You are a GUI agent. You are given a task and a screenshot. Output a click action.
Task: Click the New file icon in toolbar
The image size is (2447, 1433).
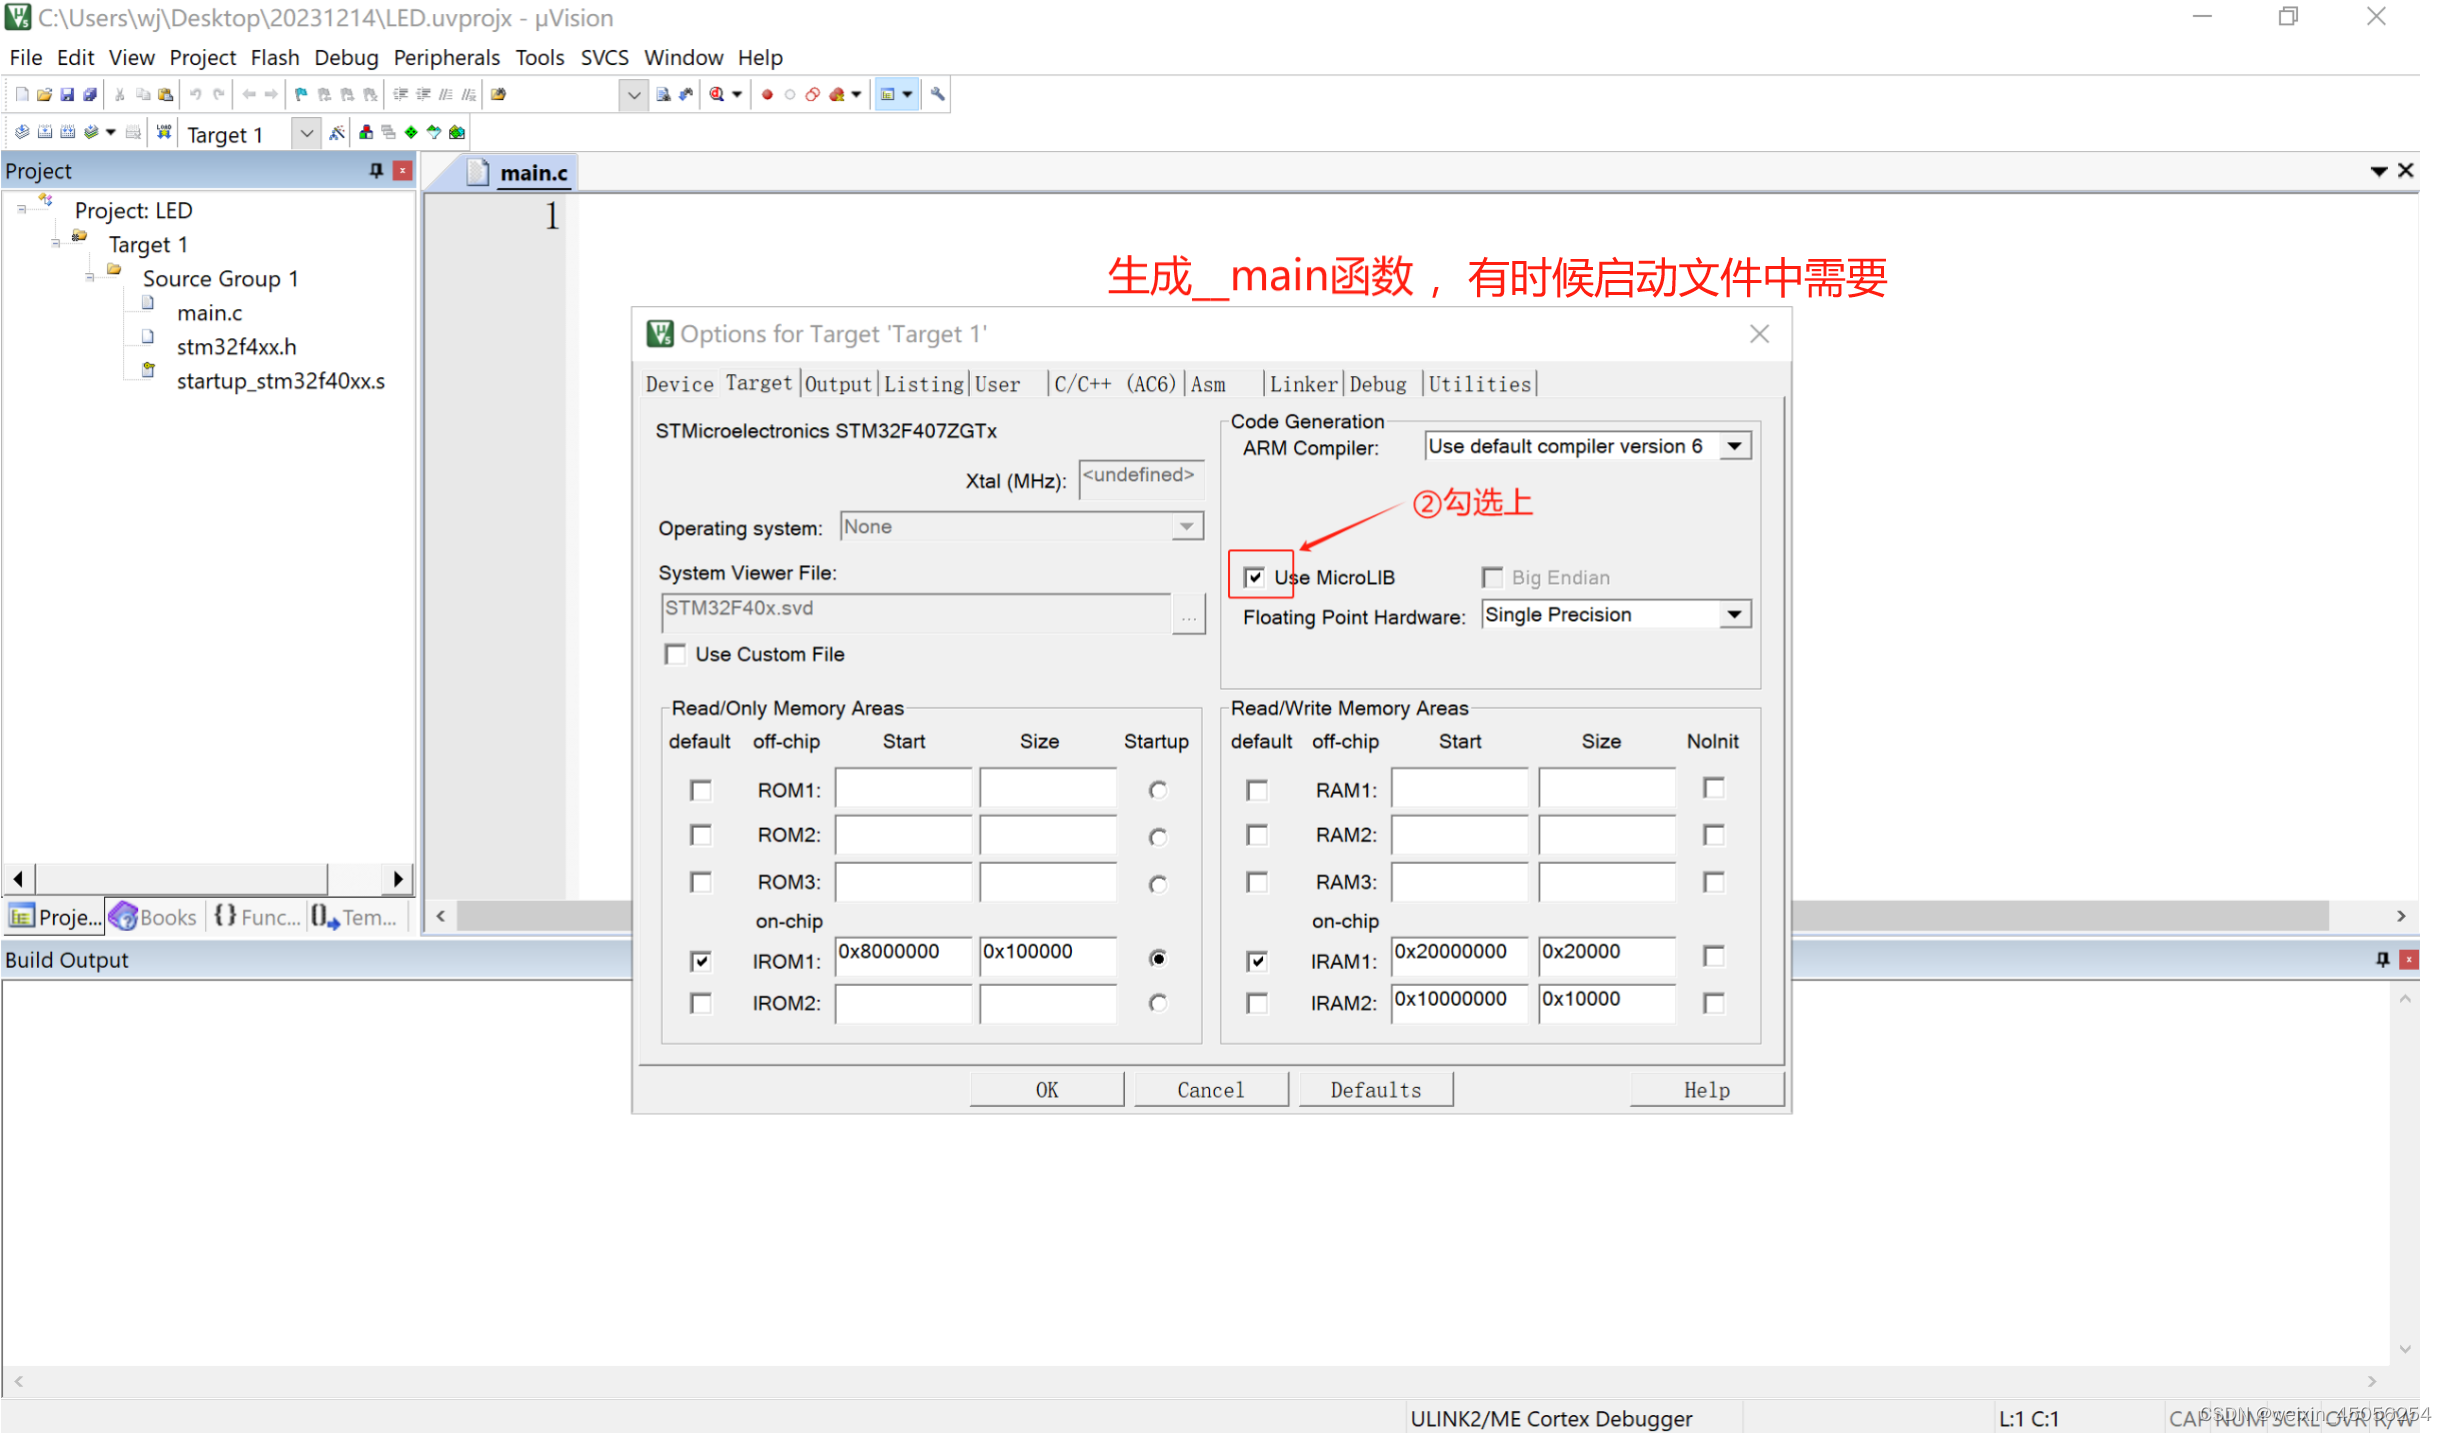22,94
